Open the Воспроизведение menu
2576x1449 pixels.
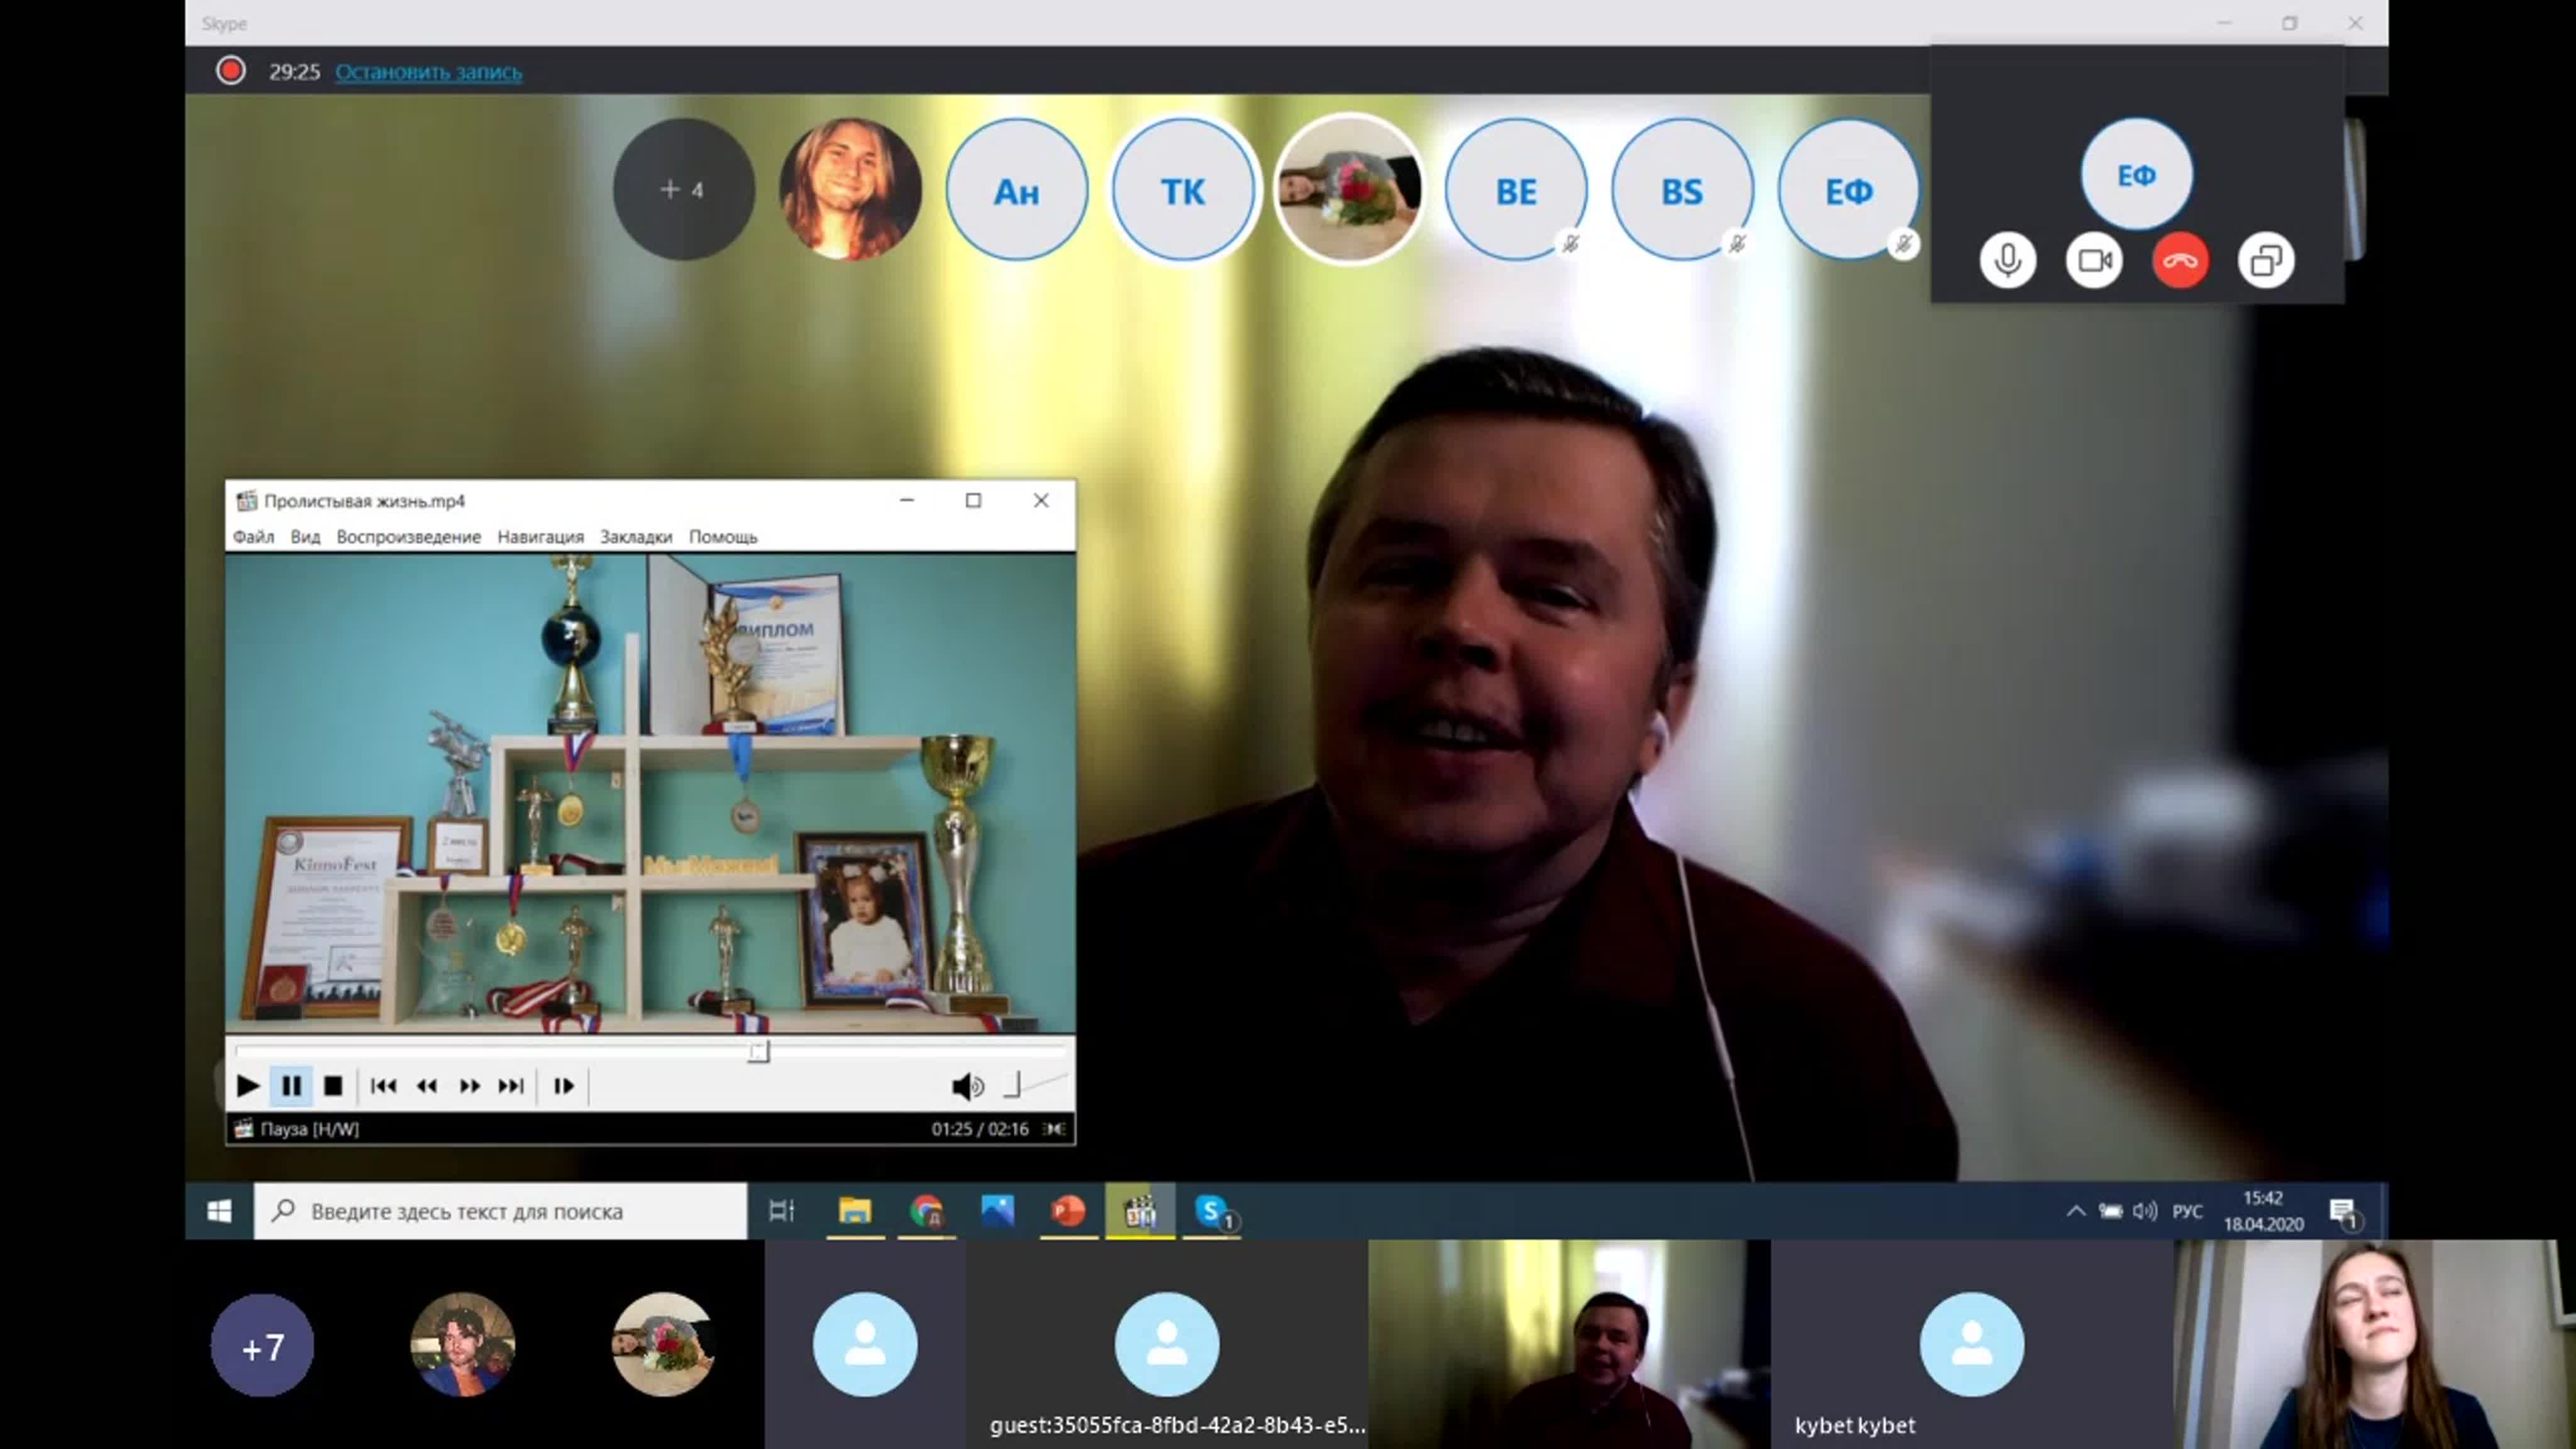point(408,537)
